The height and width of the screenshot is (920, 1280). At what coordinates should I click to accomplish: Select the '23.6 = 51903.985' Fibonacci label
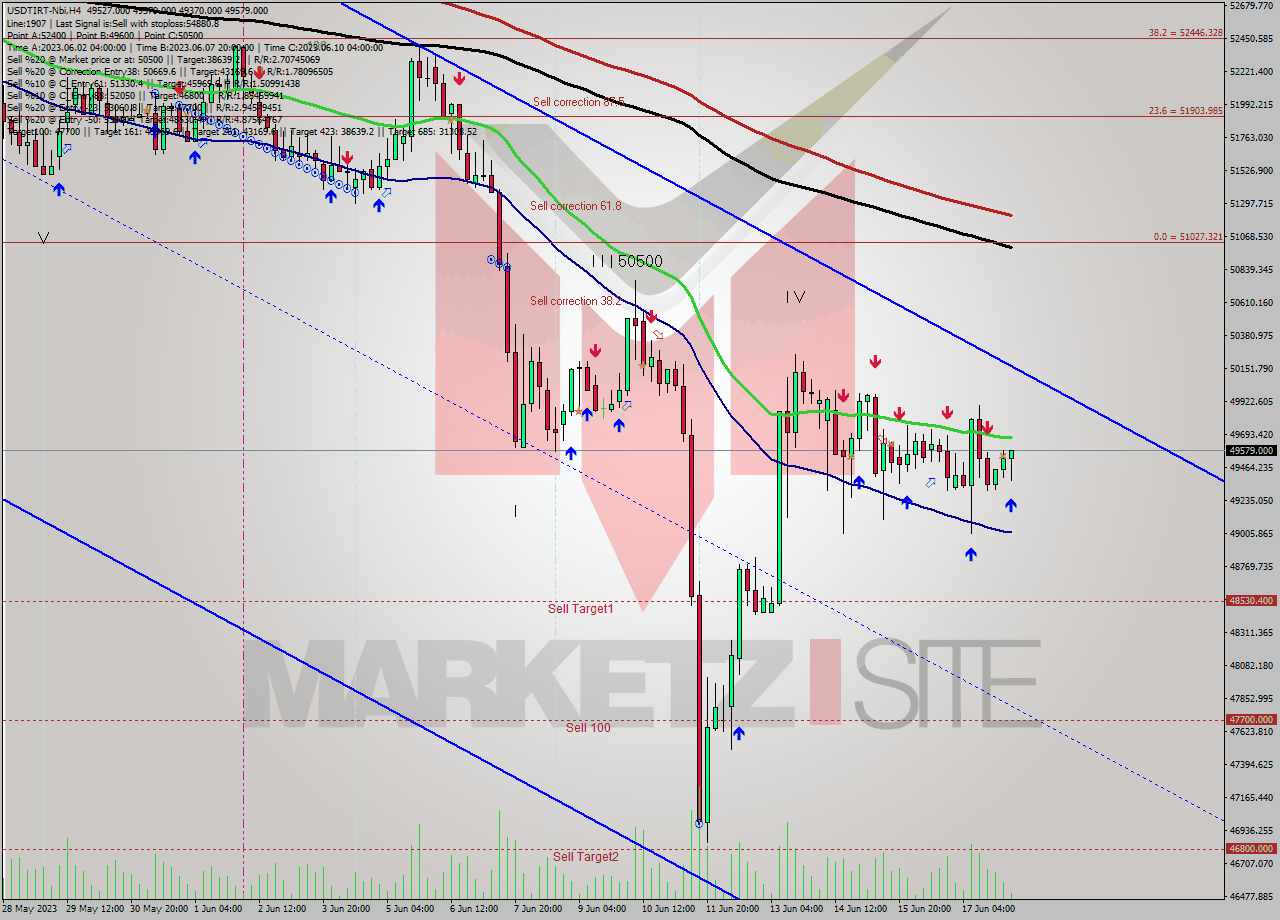[1185, 110]
